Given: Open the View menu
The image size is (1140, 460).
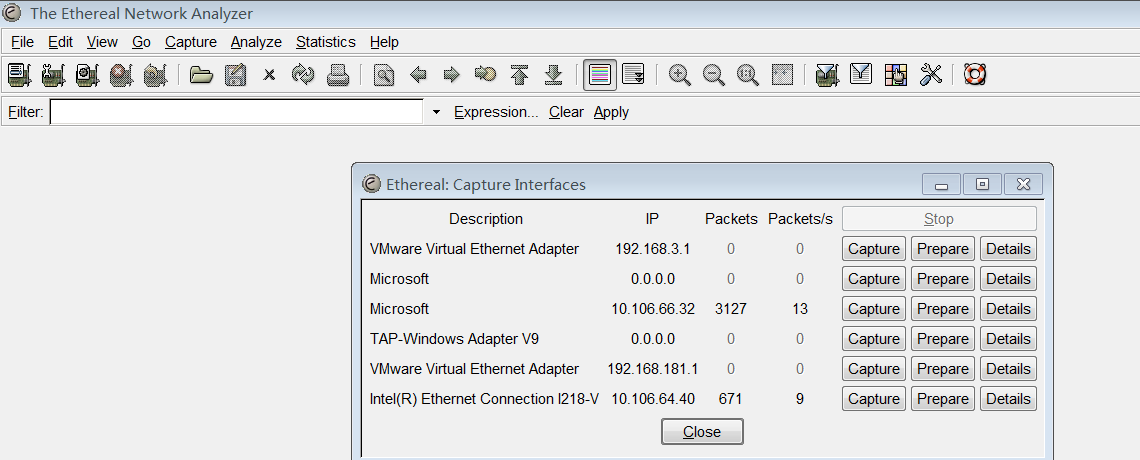Looking at the screenshot, I should [x=102, y=42].
